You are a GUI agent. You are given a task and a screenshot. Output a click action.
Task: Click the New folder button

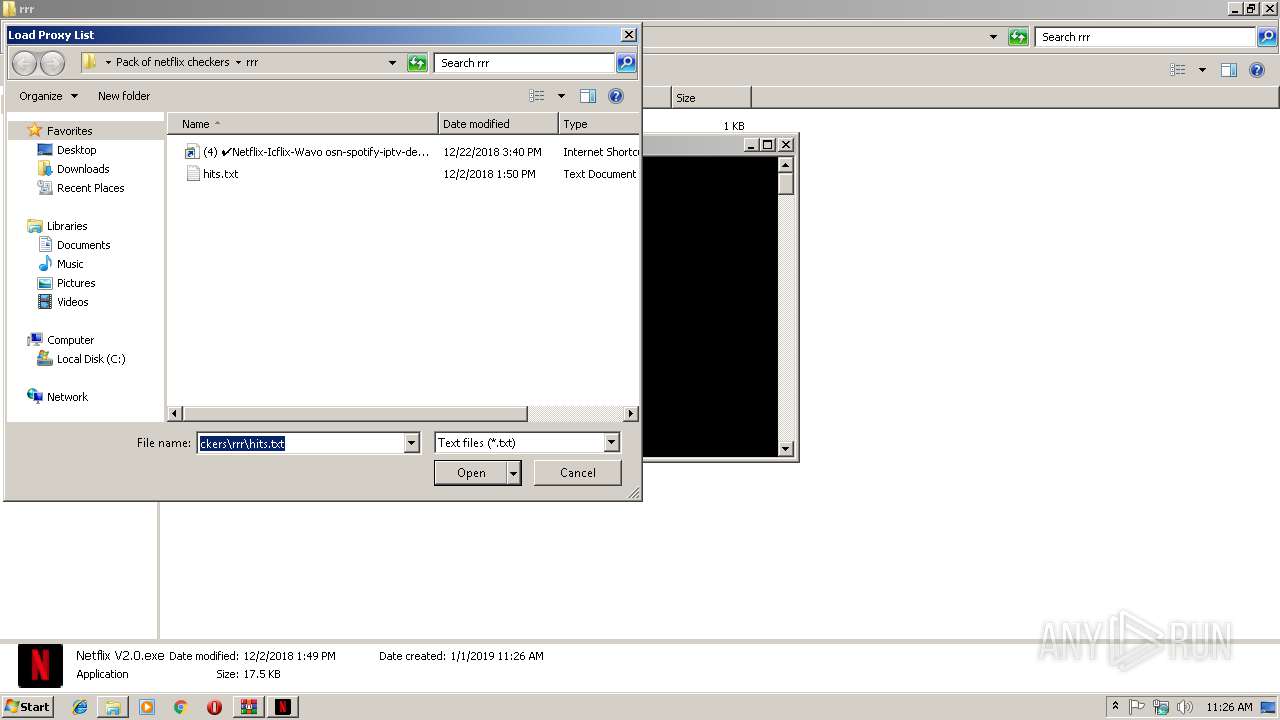(124, 96)
